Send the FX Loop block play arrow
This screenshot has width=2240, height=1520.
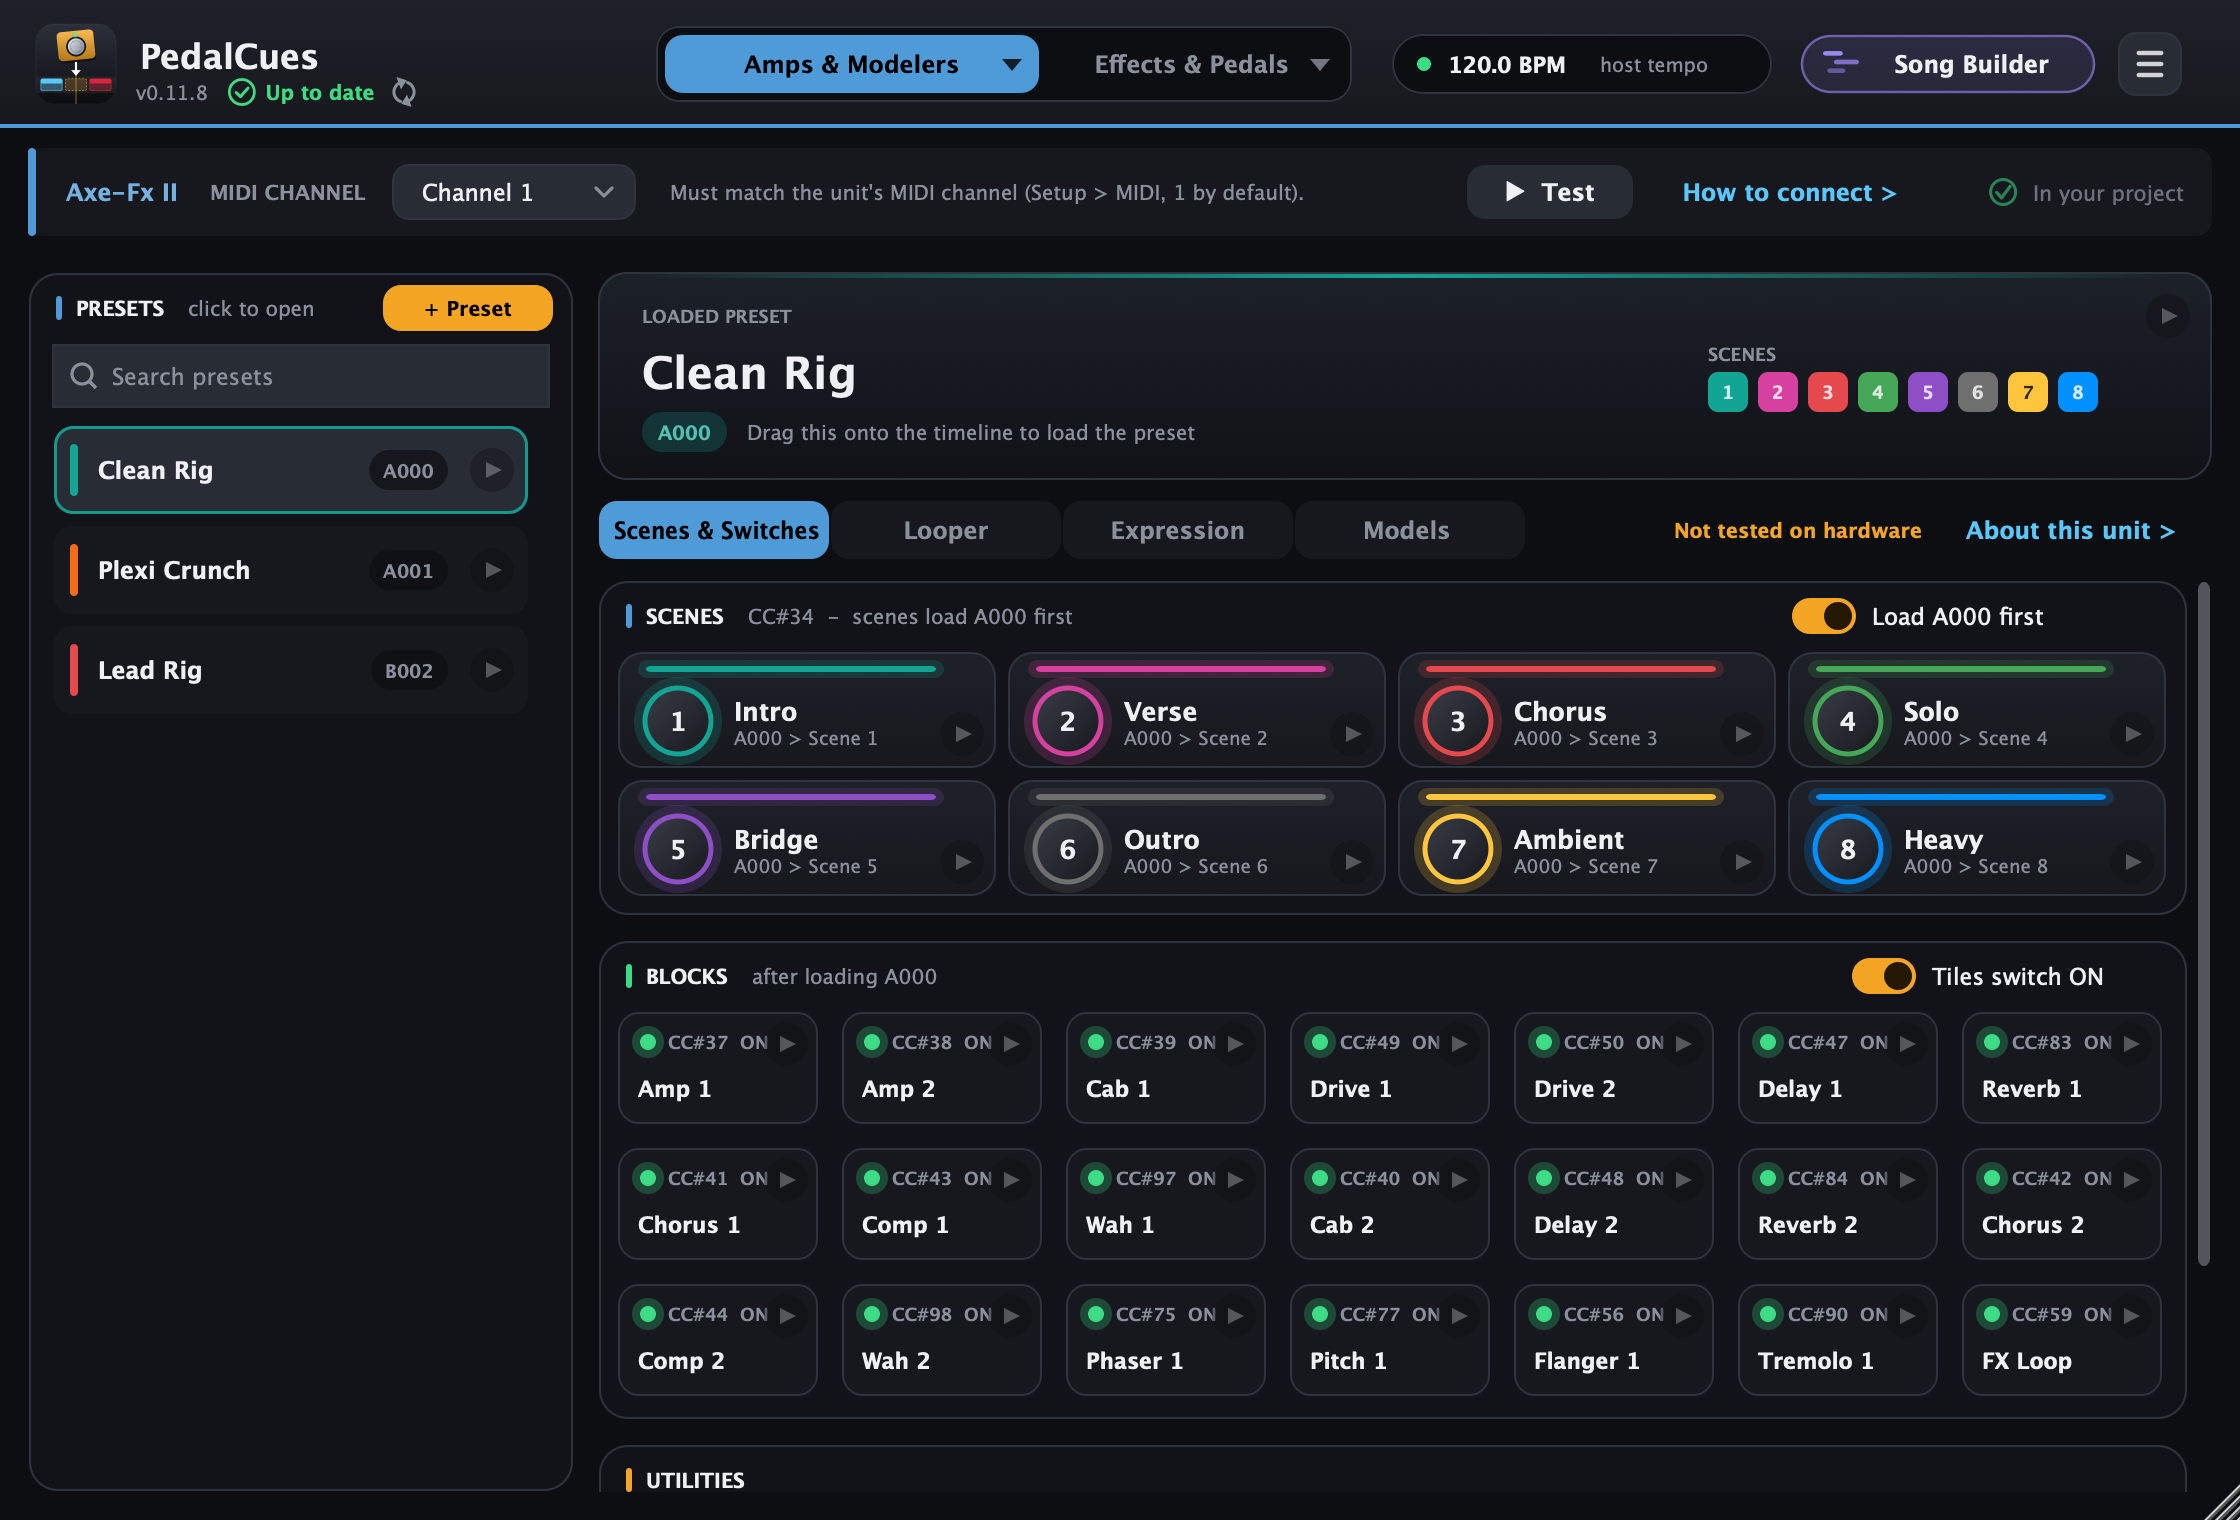click(x=2132, y=1315)
